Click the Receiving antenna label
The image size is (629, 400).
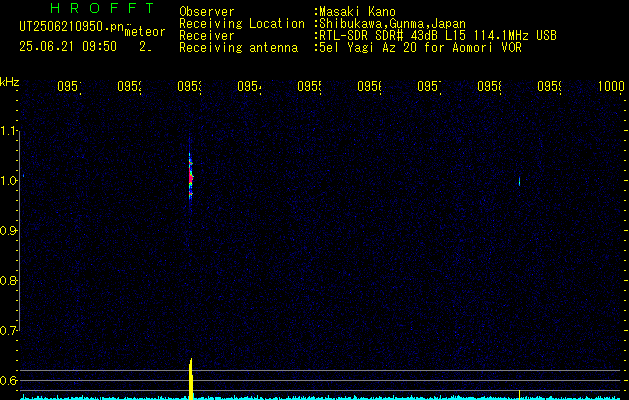point(238,48)
